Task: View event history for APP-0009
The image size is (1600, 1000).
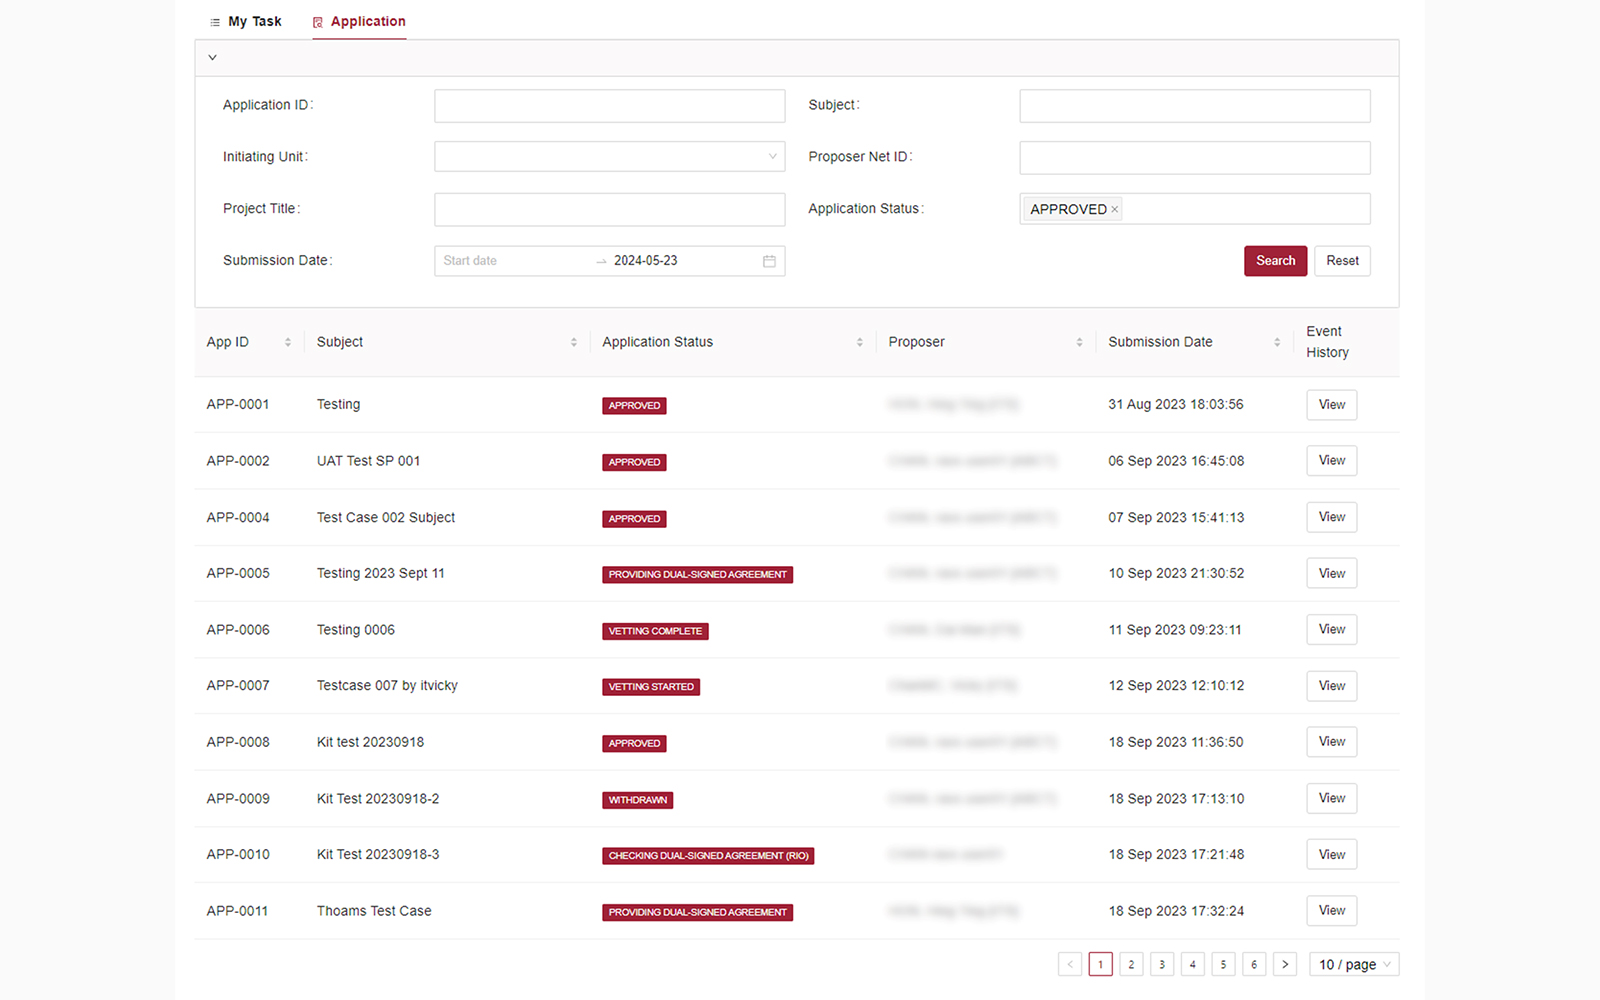Action: [1331, 798]
